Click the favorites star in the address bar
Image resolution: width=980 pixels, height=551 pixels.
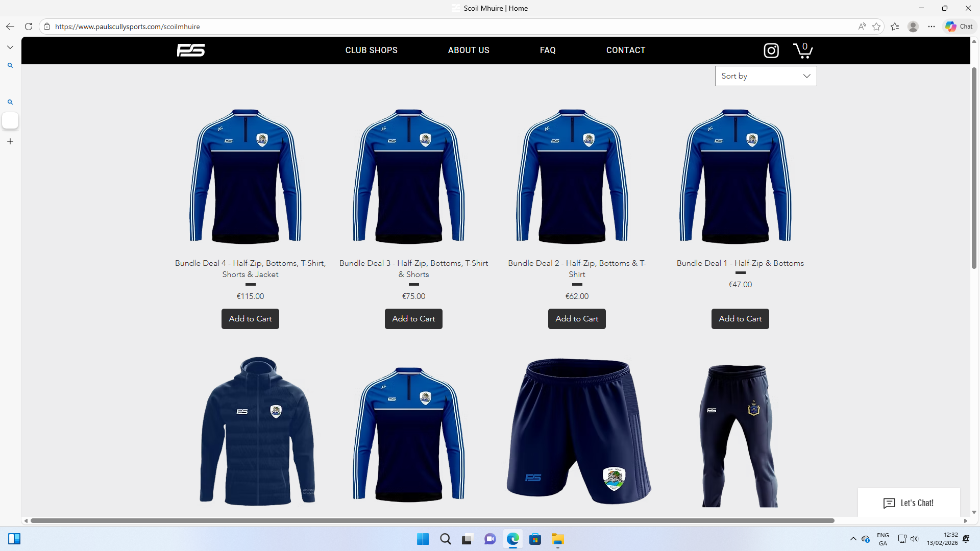(876, 26)
